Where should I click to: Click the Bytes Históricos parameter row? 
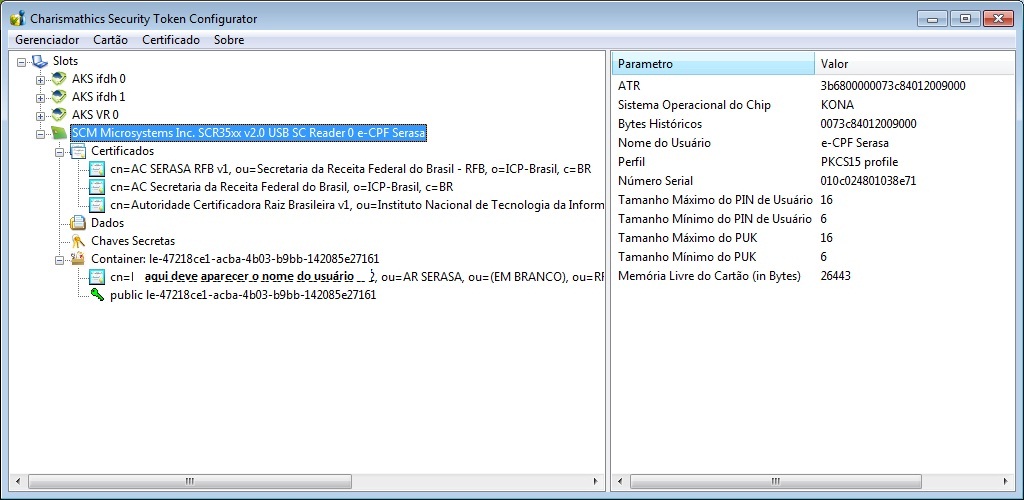click(x=814, y=123)
